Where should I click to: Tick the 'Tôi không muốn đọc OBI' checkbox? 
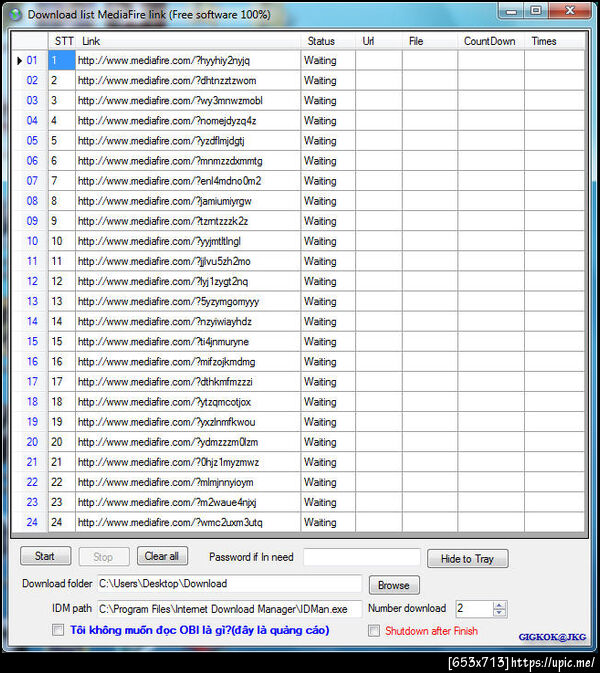coord(58,630)
